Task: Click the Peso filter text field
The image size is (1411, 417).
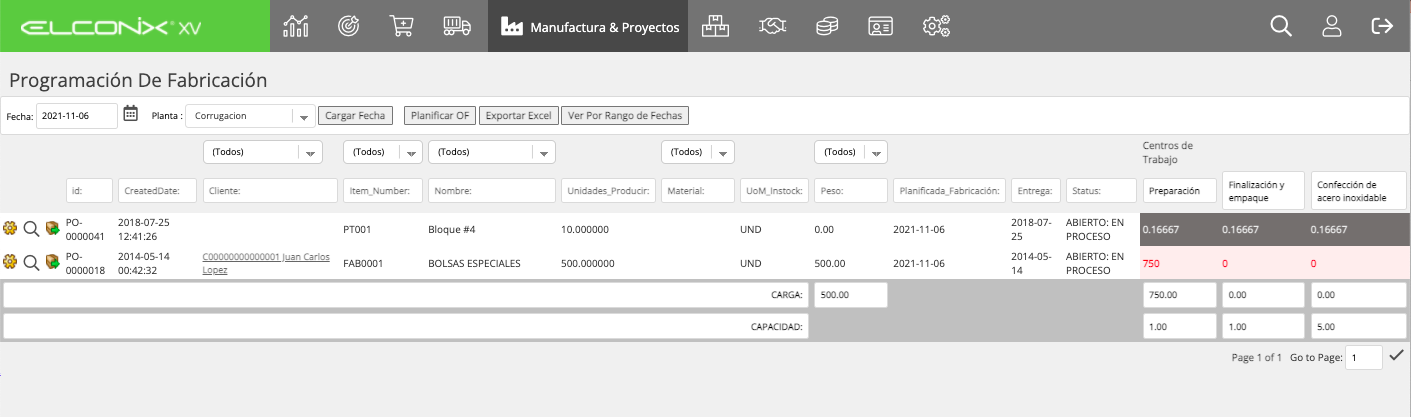Action: (851, 190)
